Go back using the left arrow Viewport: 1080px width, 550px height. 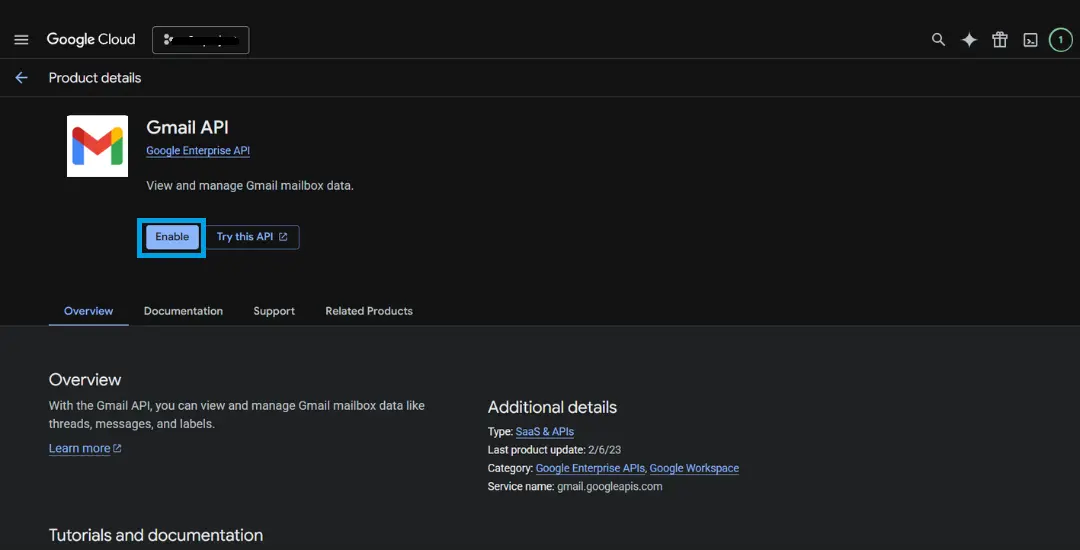point(21,78)
